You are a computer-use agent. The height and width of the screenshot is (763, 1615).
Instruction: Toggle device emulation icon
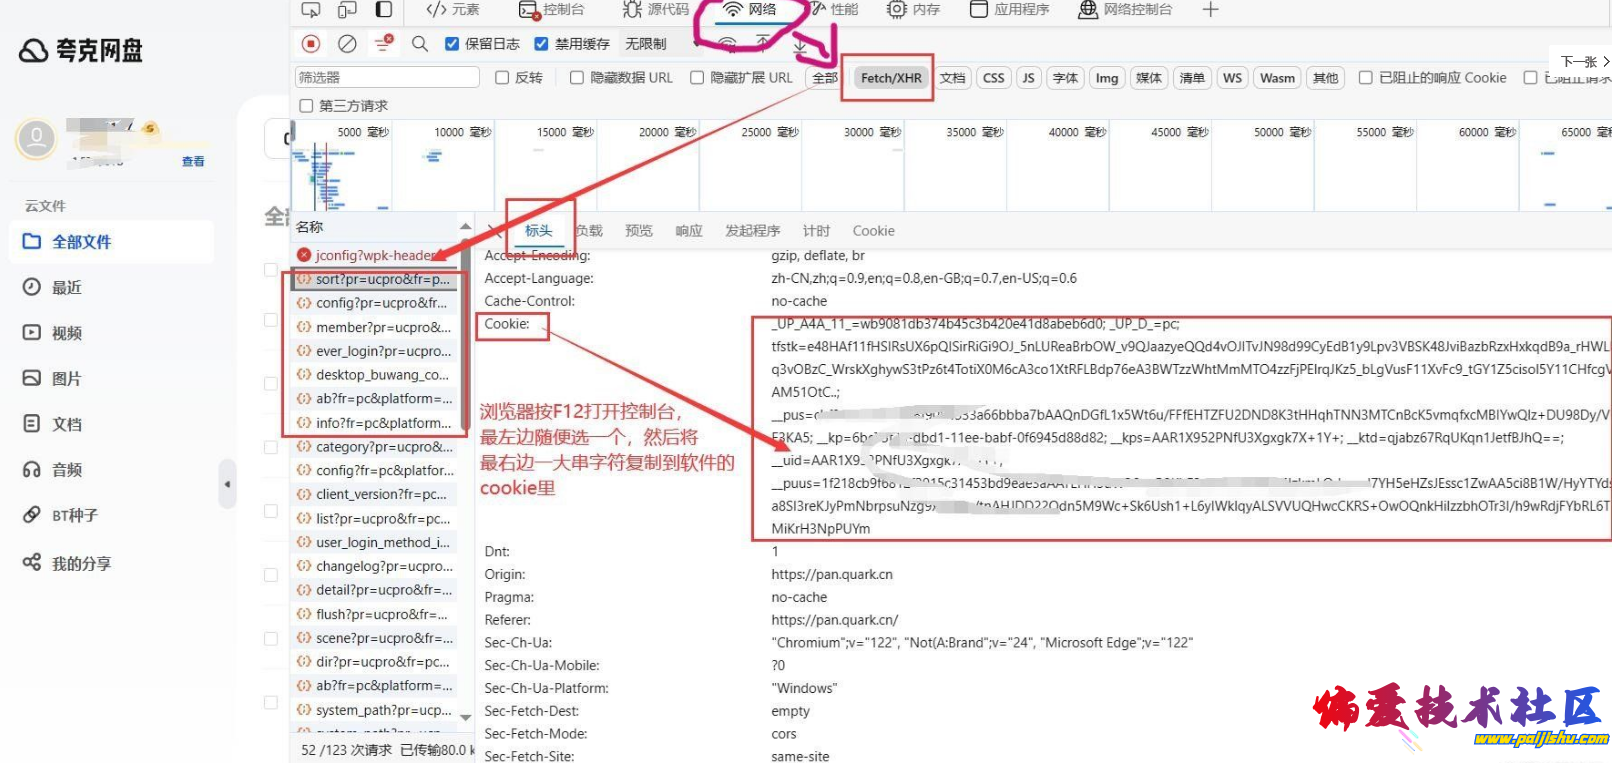coord(347,10)
